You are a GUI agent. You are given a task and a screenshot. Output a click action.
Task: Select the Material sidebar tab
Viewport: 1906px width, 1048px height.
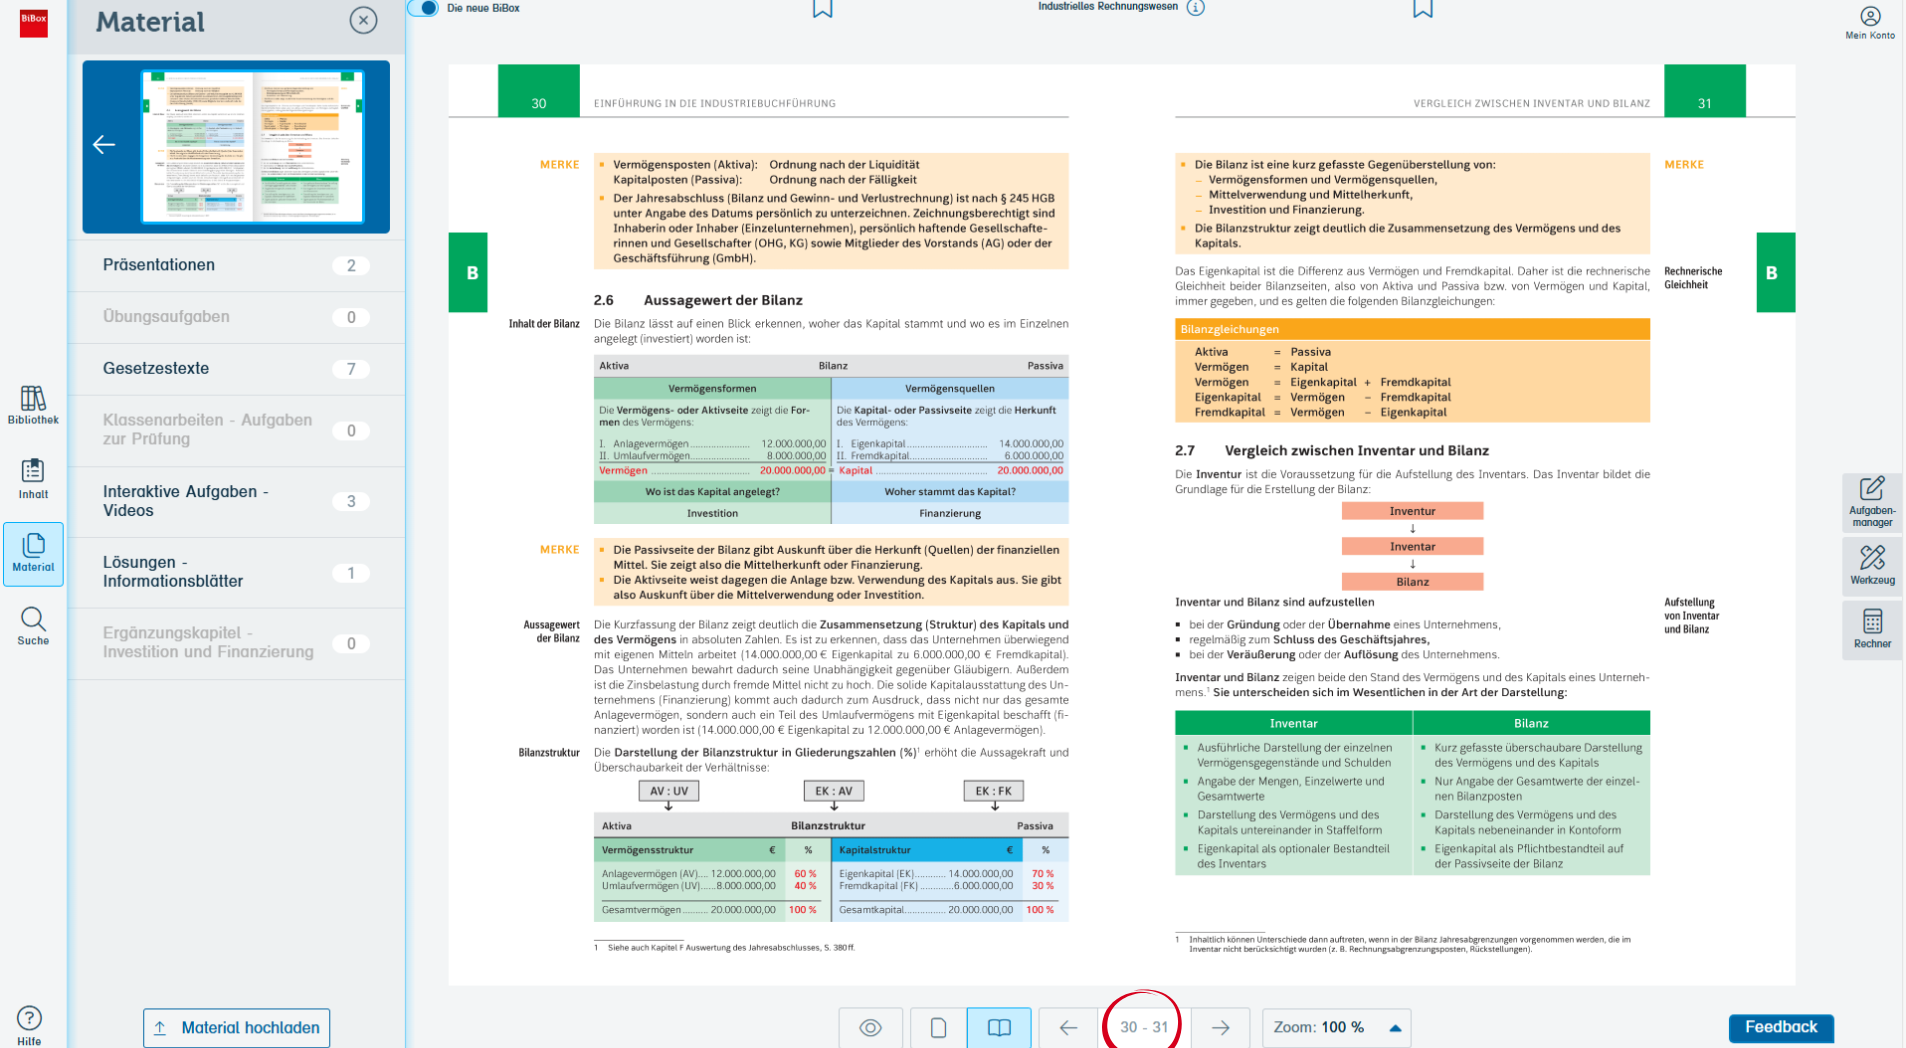(x=33, y=553)
